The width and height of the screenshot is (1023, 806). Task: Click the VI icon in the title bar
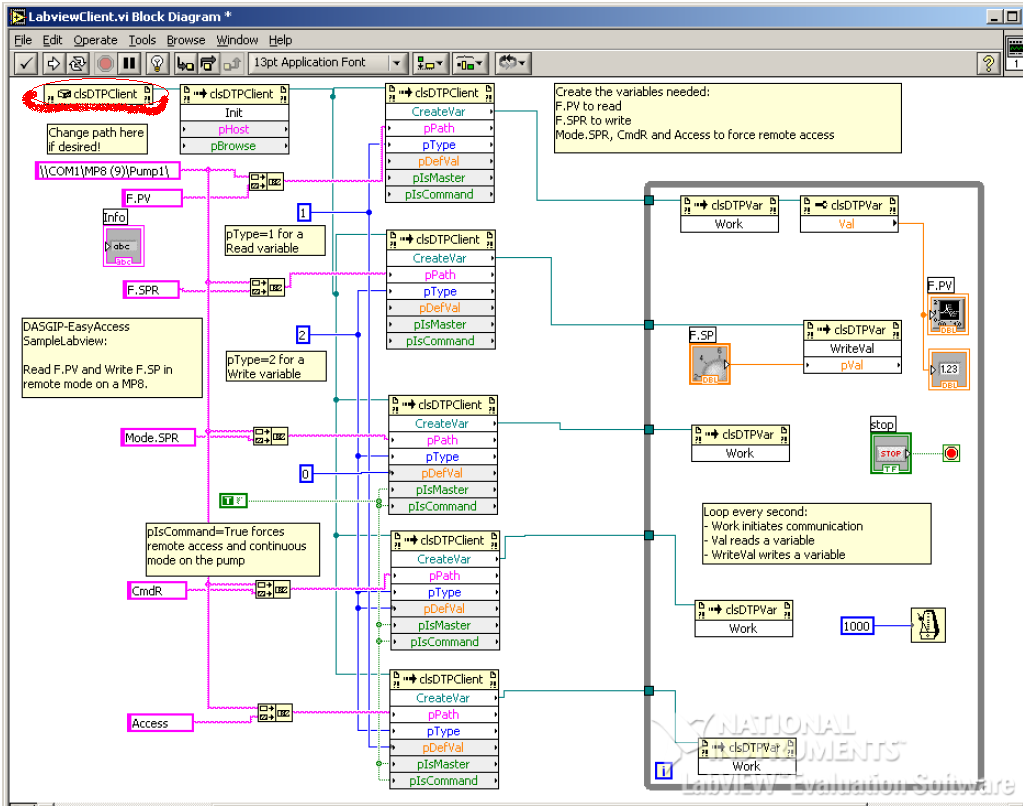(18, 17)
